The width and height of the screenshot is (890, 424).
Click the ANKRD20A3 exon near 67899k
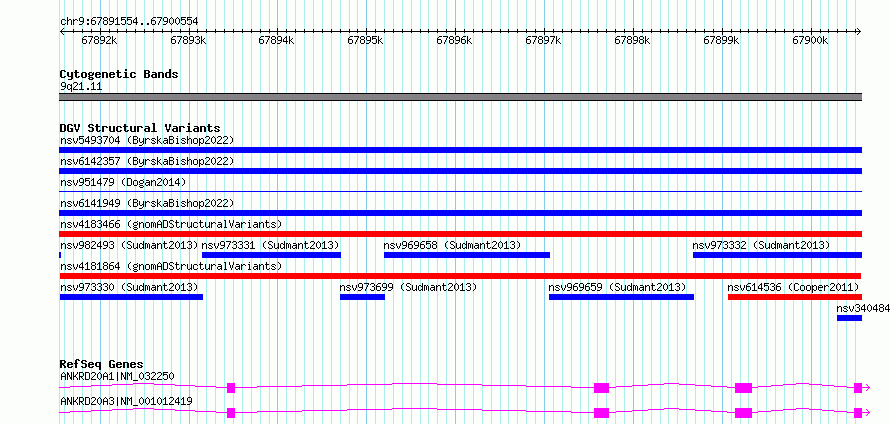point(744,413)
